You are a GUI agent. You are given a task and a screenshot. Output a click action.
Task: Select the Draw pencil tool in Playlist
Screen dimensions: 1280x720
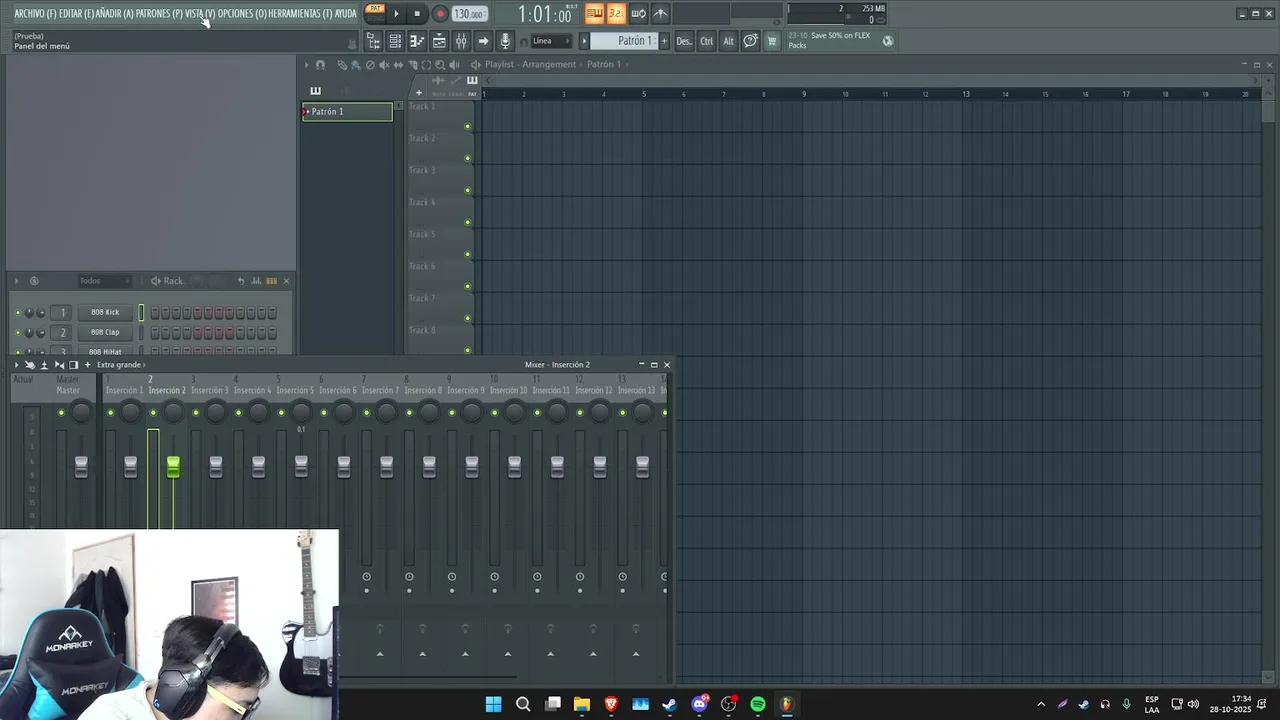click(343, 65)
